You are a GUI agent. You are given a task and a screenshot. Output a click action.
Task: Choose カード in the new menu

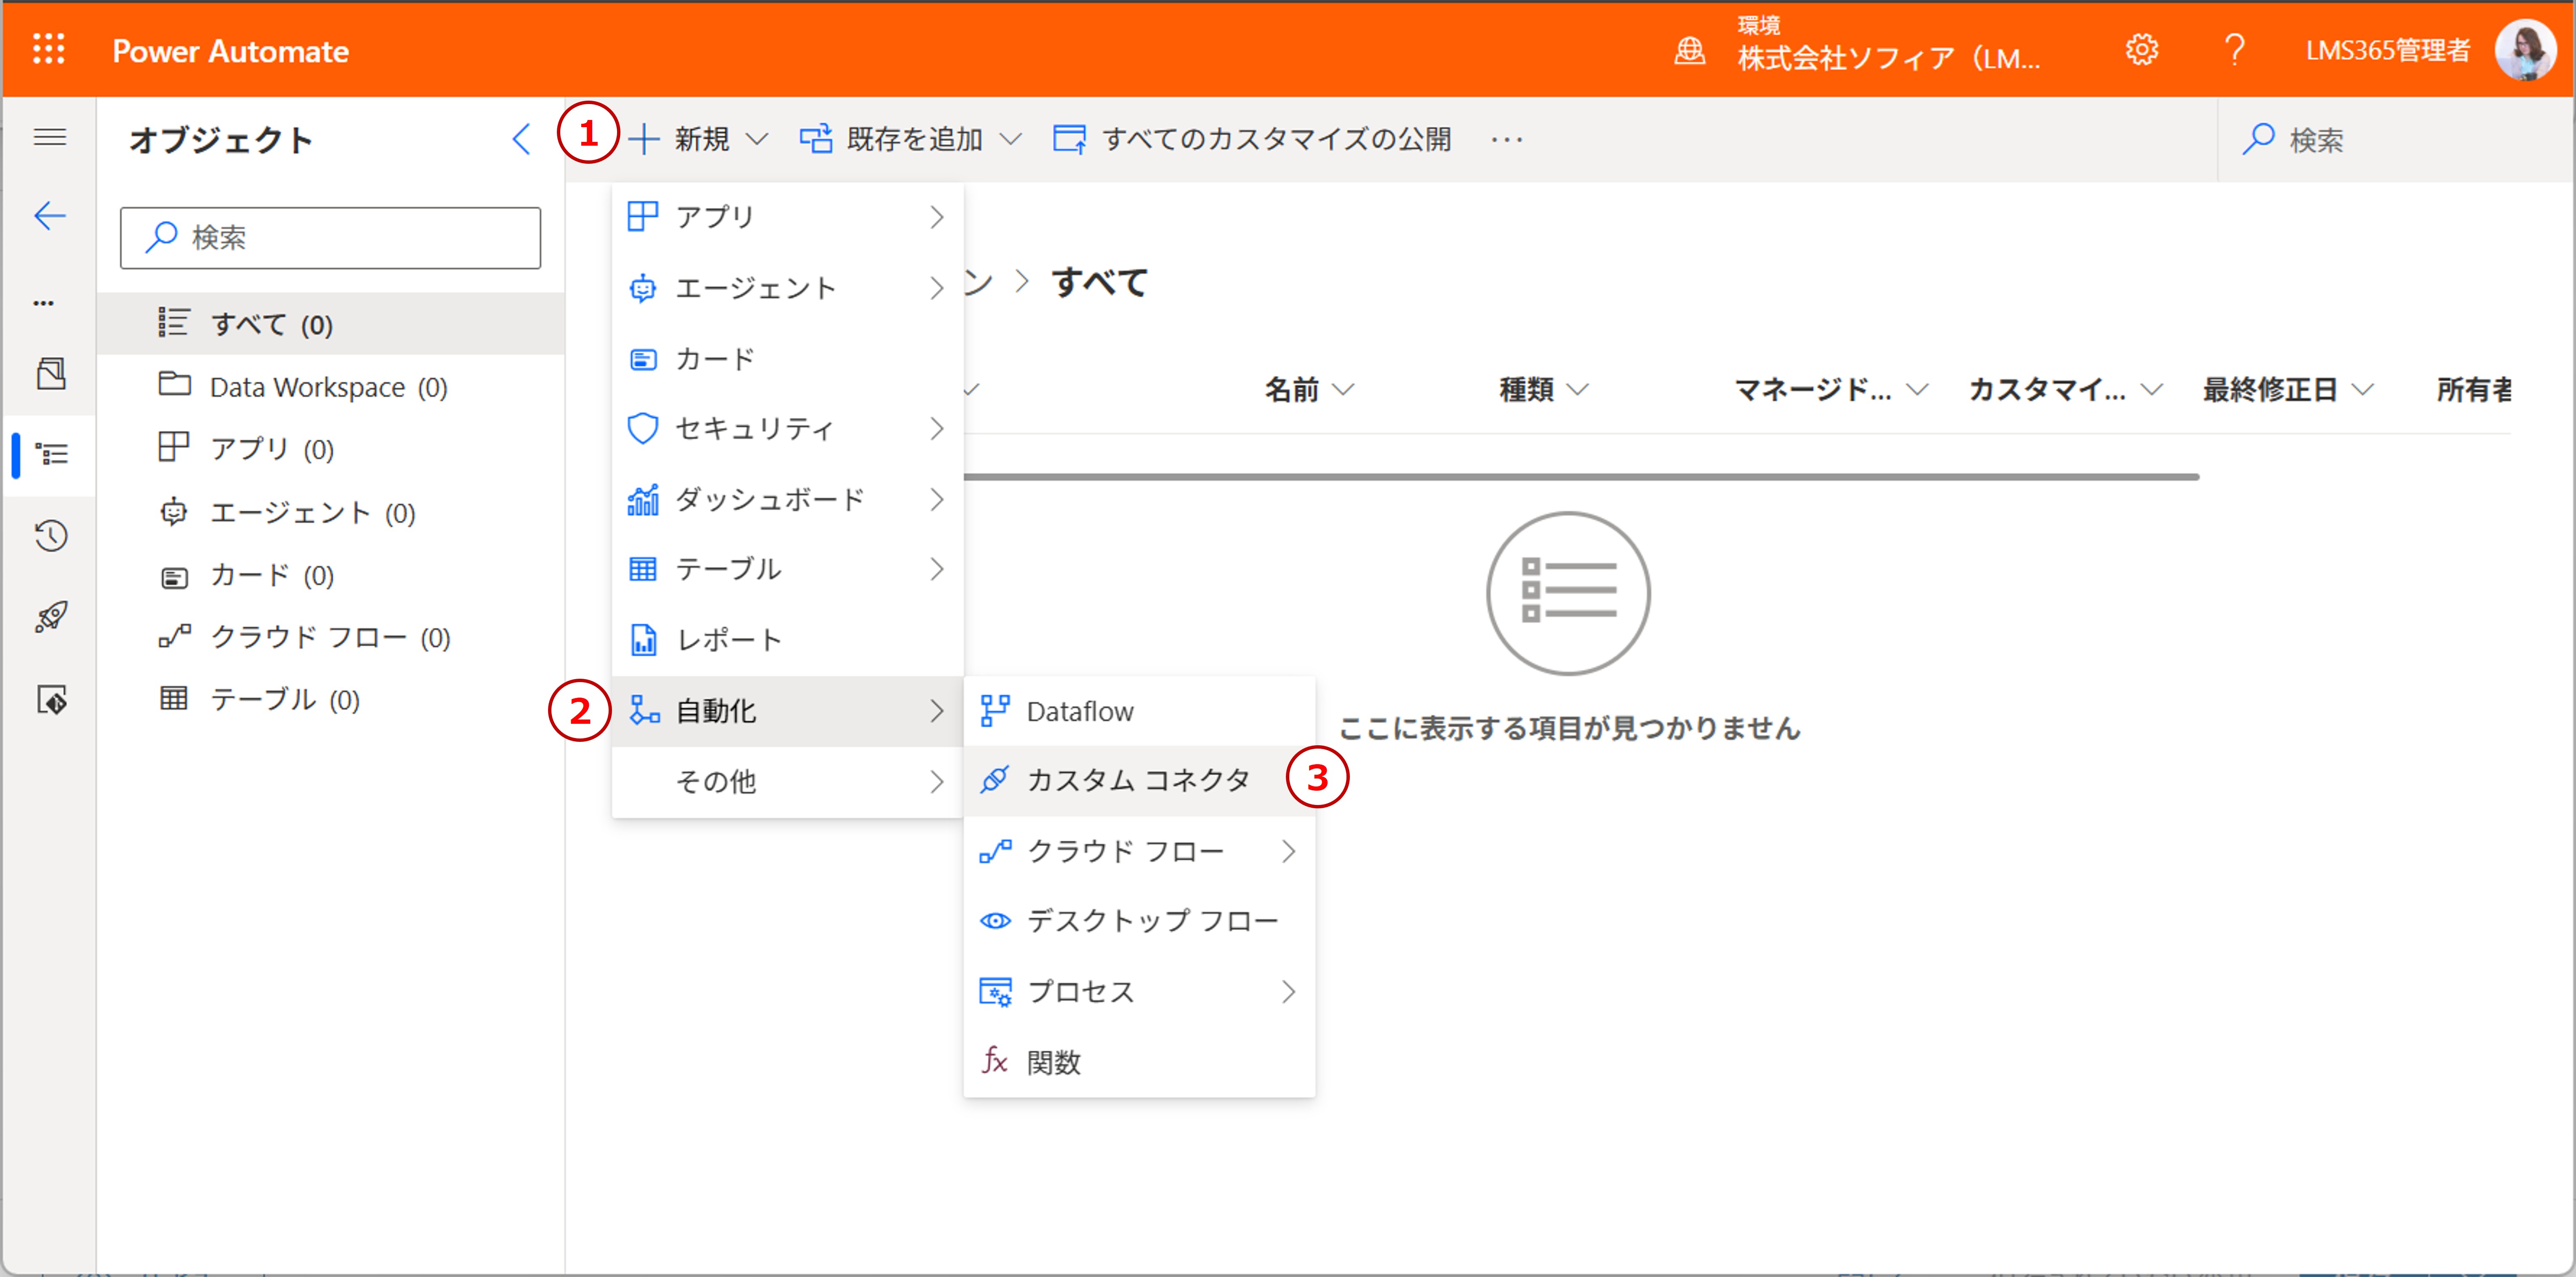[787, 359]
